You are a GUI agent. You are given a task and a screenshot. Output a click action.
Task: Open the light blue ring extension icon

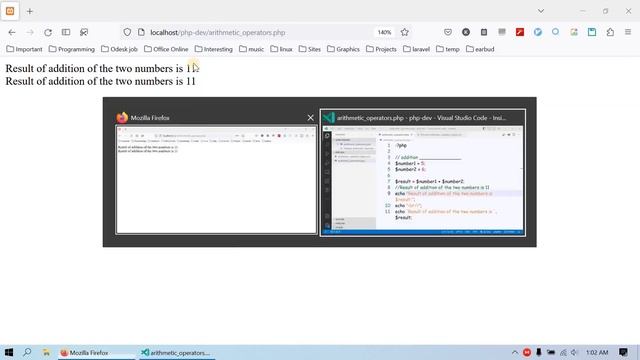pos(556,32)
